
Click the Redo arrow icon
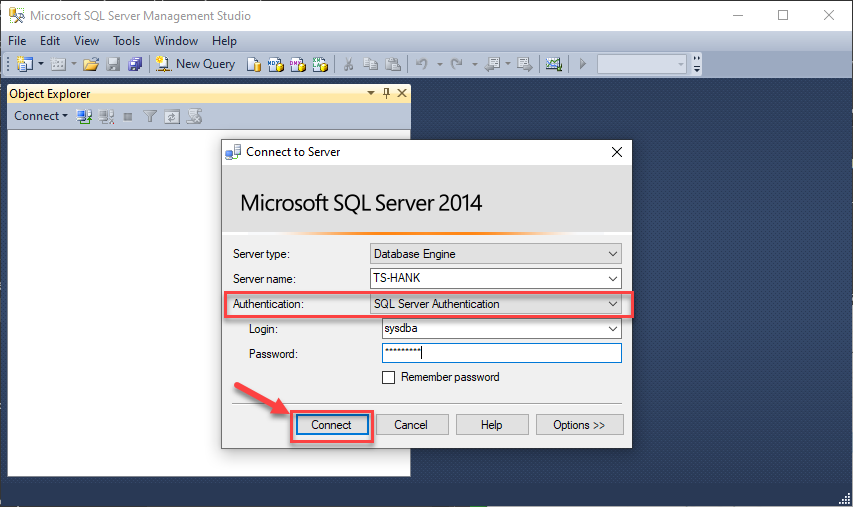point(457,64)
